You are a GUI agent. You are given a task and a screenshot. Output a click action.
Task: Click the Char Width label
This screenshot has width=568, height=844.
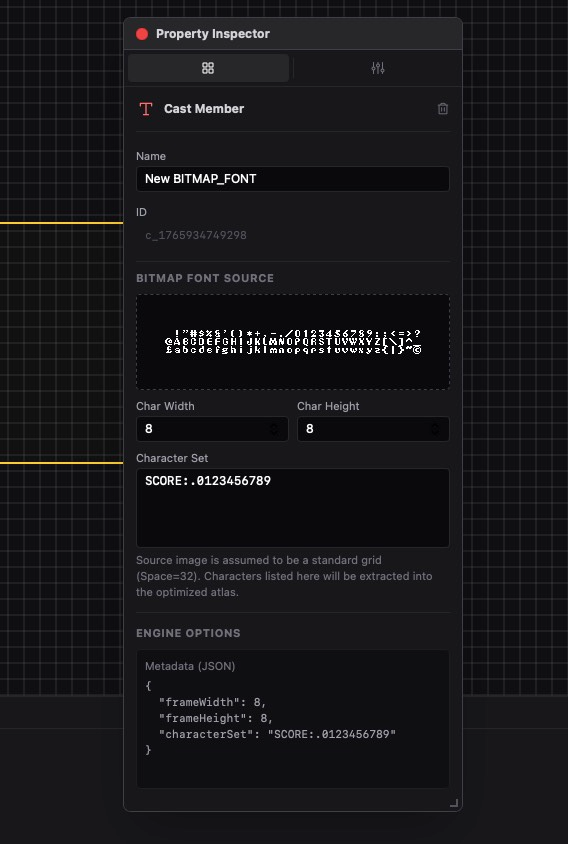coord(165,406)
